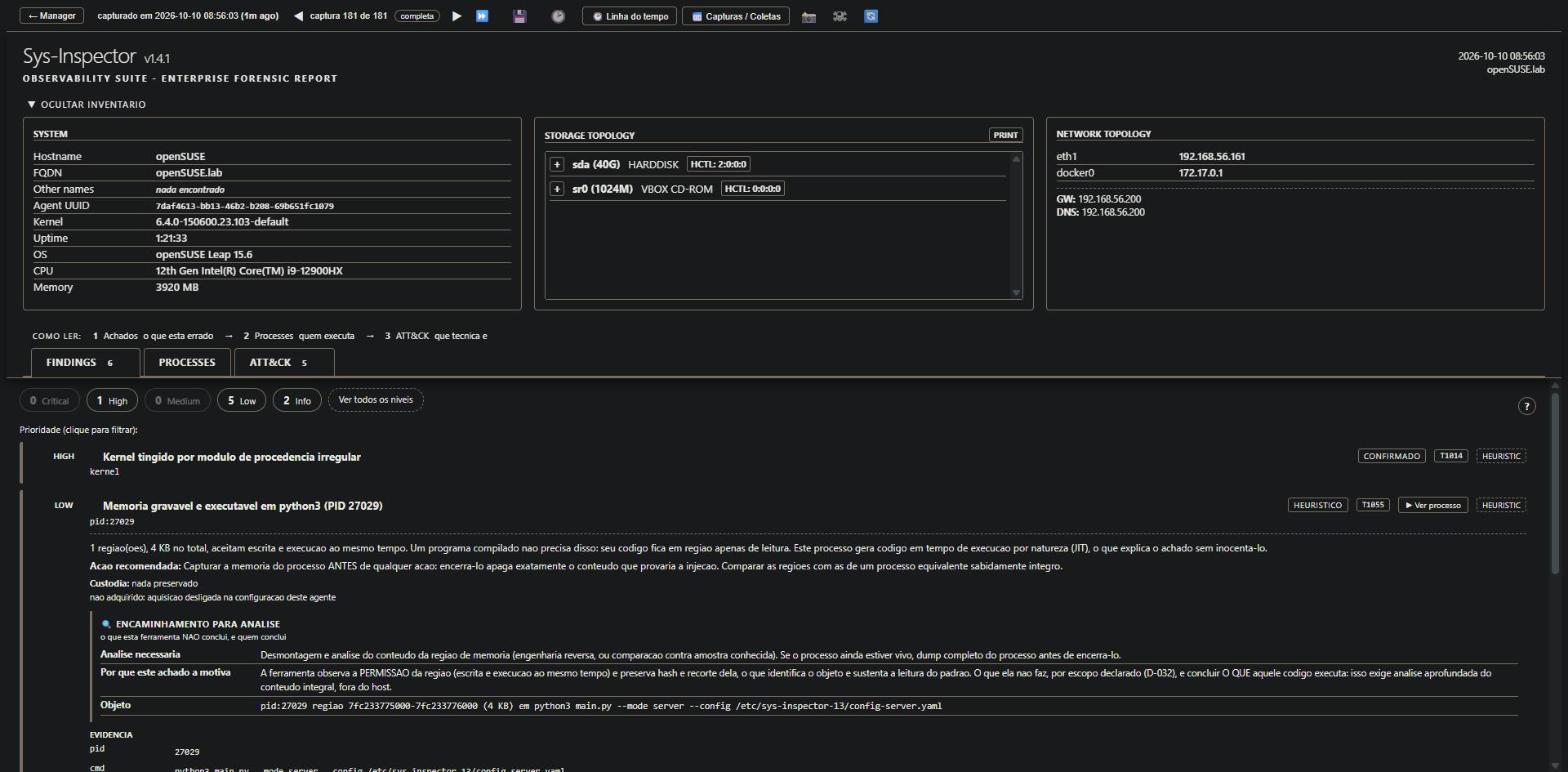
Task: Click the PRINT button in Storage Topology
Action: (1006, 135)
